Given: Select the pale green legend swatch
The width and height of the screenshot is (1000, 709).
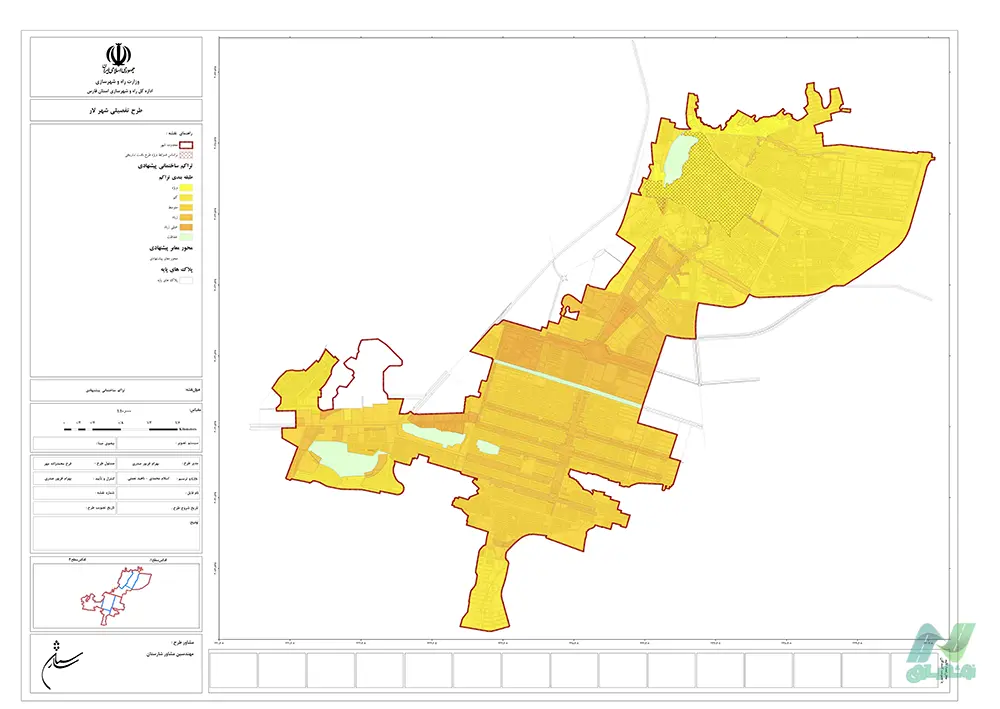Looking at the screenshot, I should (185, 237).
